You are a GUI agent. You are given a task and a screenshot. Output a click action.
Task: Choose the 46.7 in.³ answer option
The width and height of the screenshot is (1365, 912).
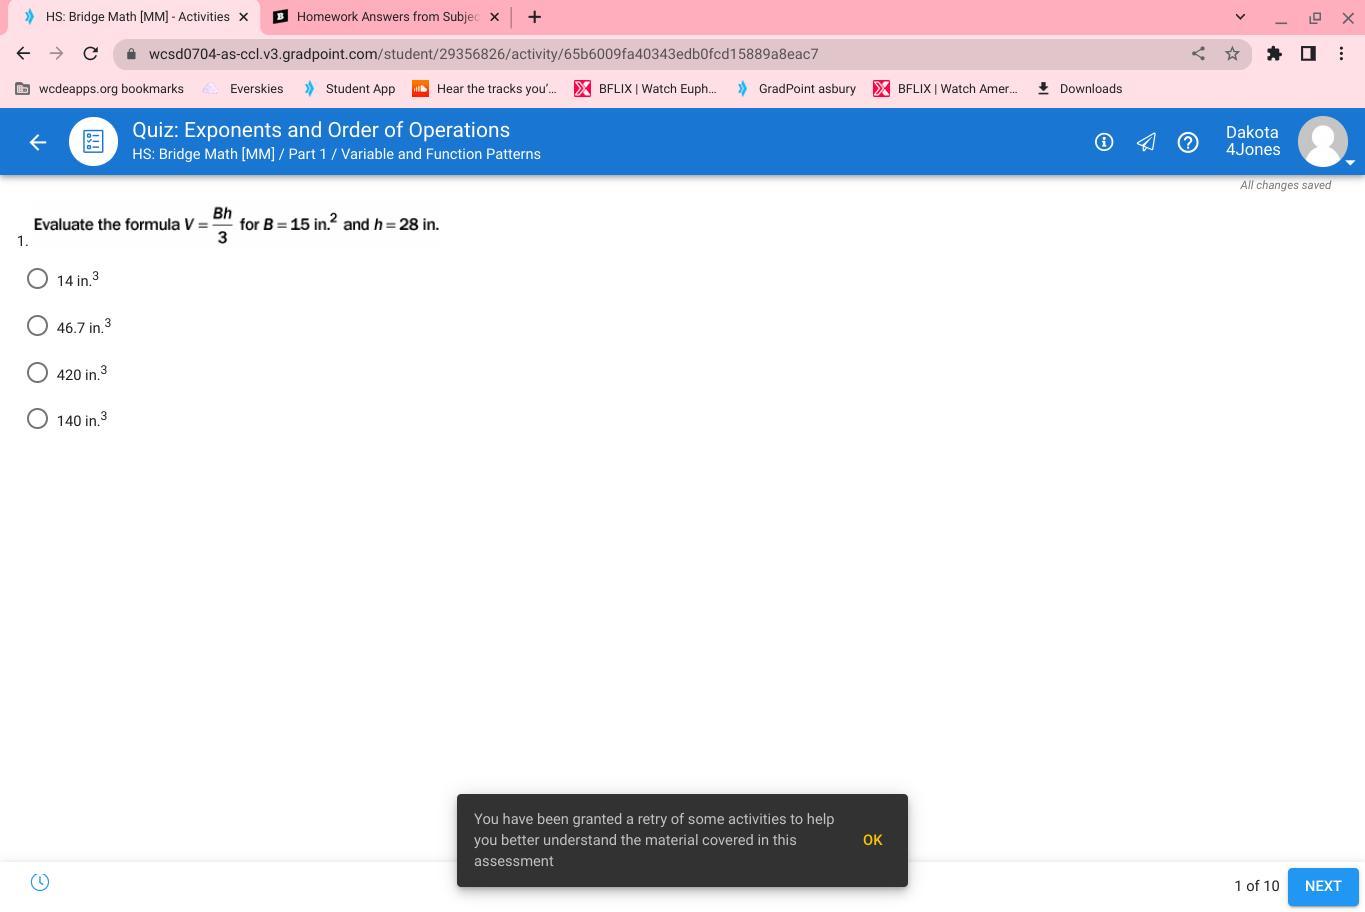pos(38,326)
